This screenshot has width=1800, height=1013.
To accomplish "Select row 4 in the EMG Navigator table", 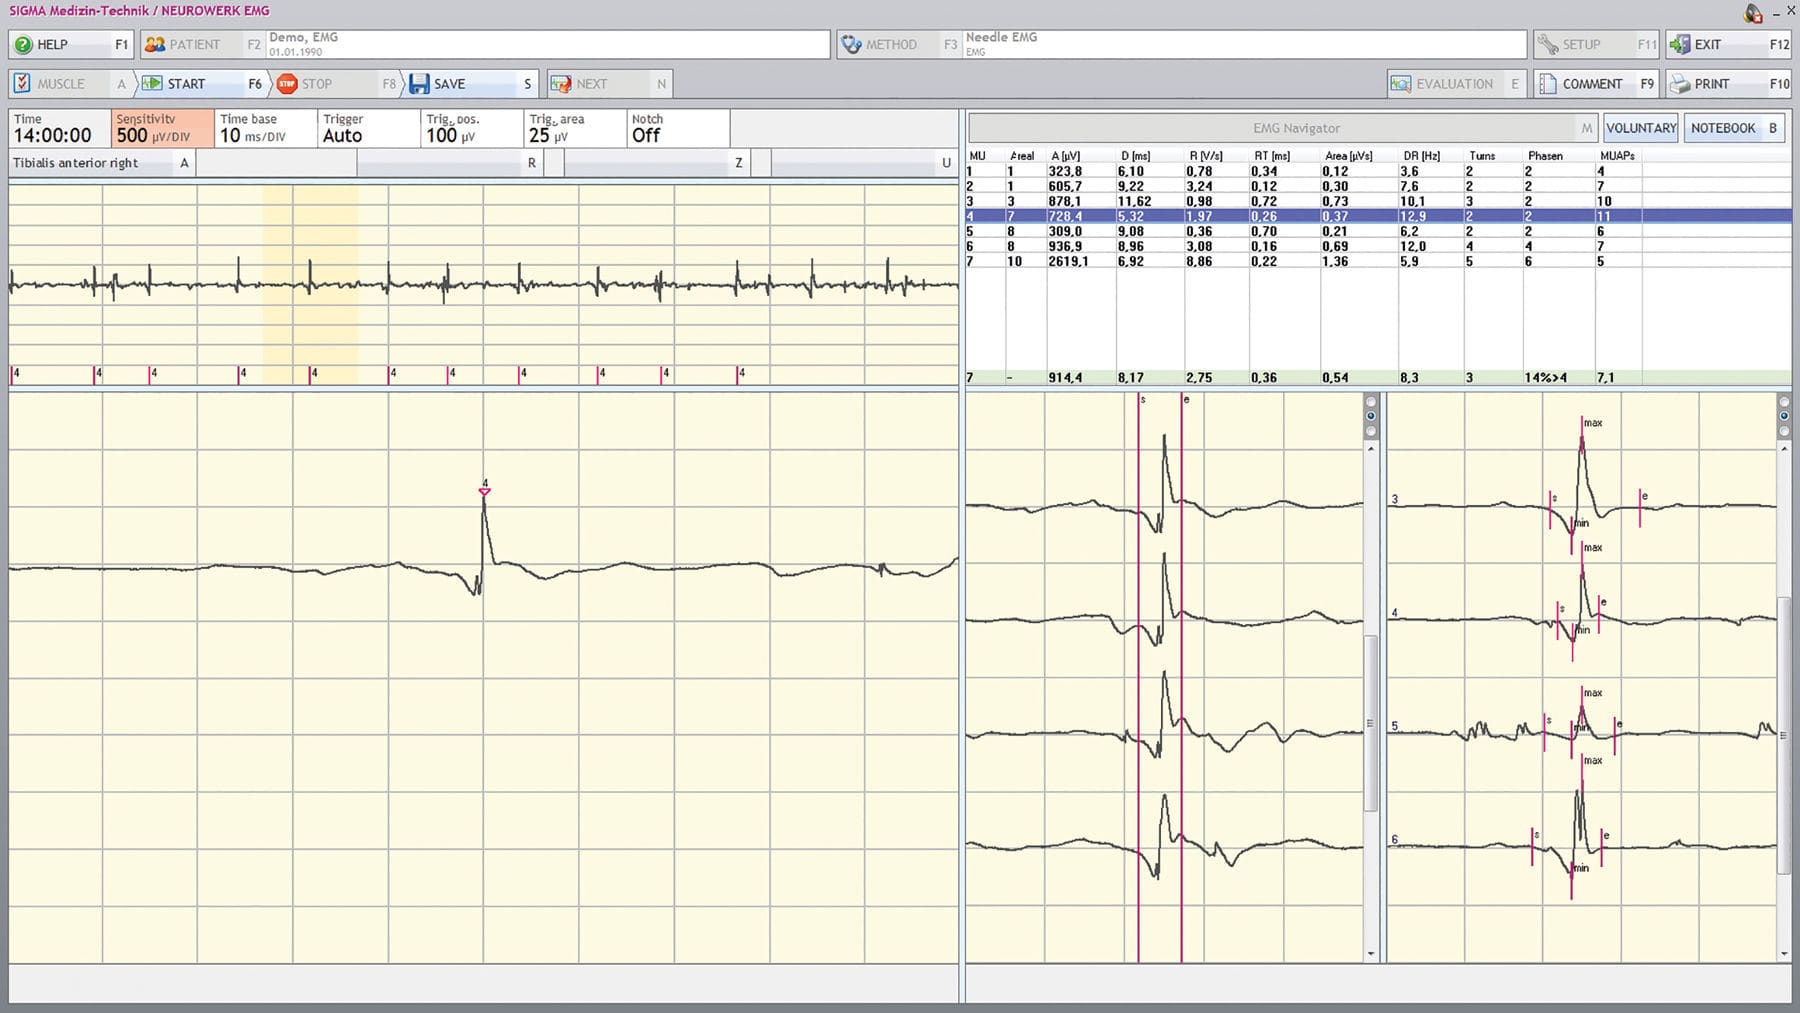I will 1100,216.
